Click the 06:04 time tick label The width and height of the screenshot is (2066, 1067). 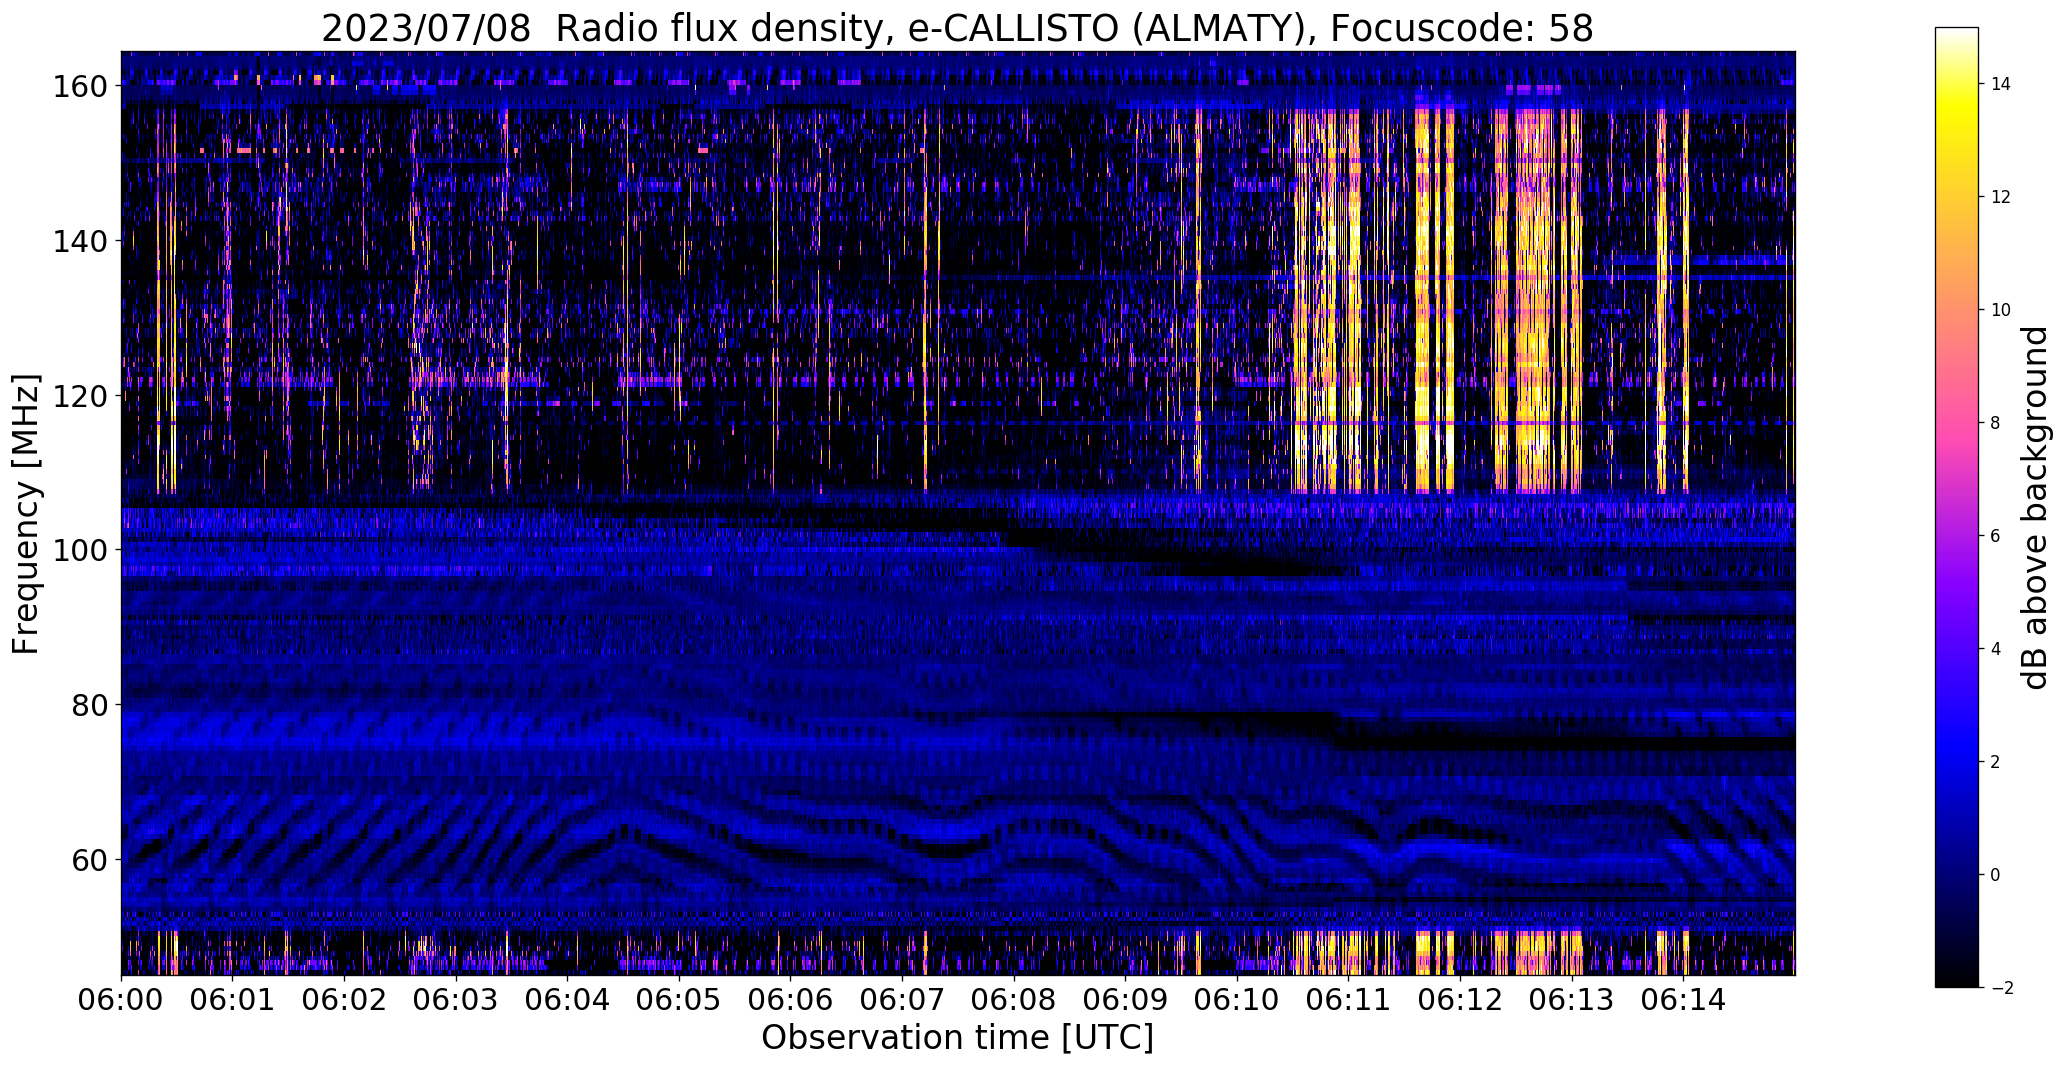[x=568, y=1000]
